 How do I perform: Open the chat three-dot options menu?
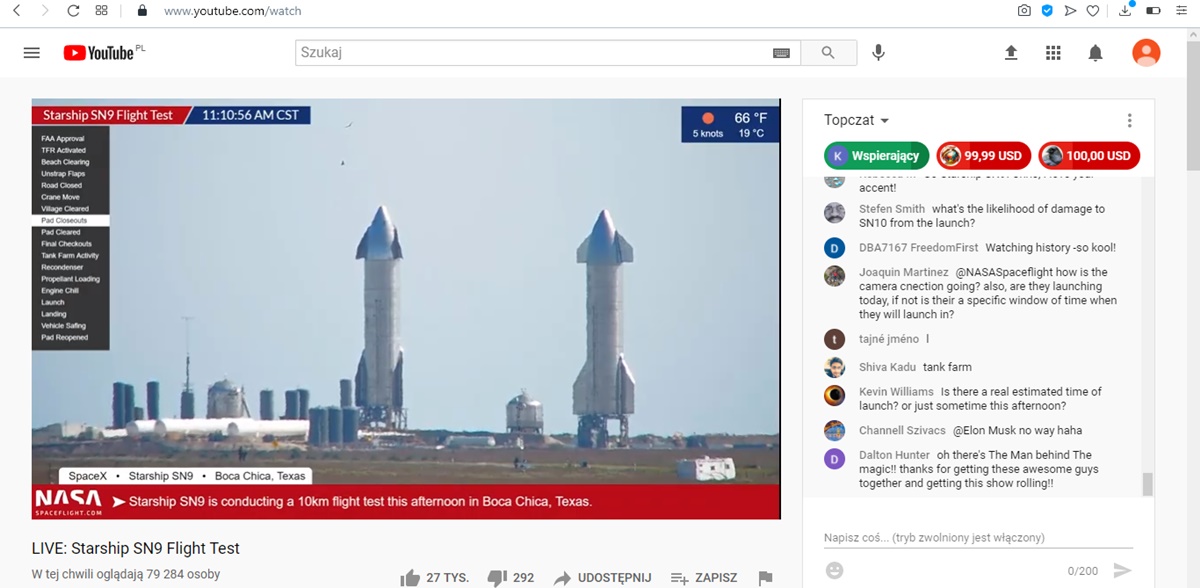[1129, 120]
